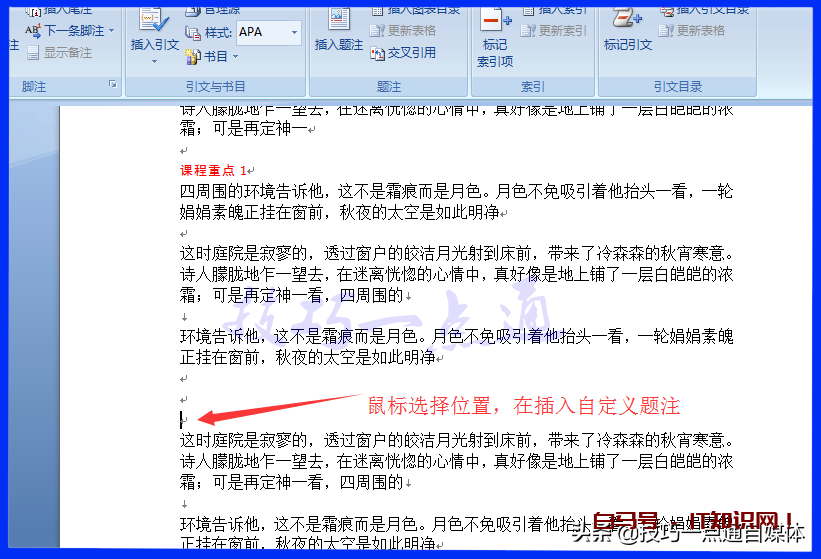Click the Mark Citation (标记引文) icon
The width and height of the screenshot is (821, 559).
click(x=627, y=22)
